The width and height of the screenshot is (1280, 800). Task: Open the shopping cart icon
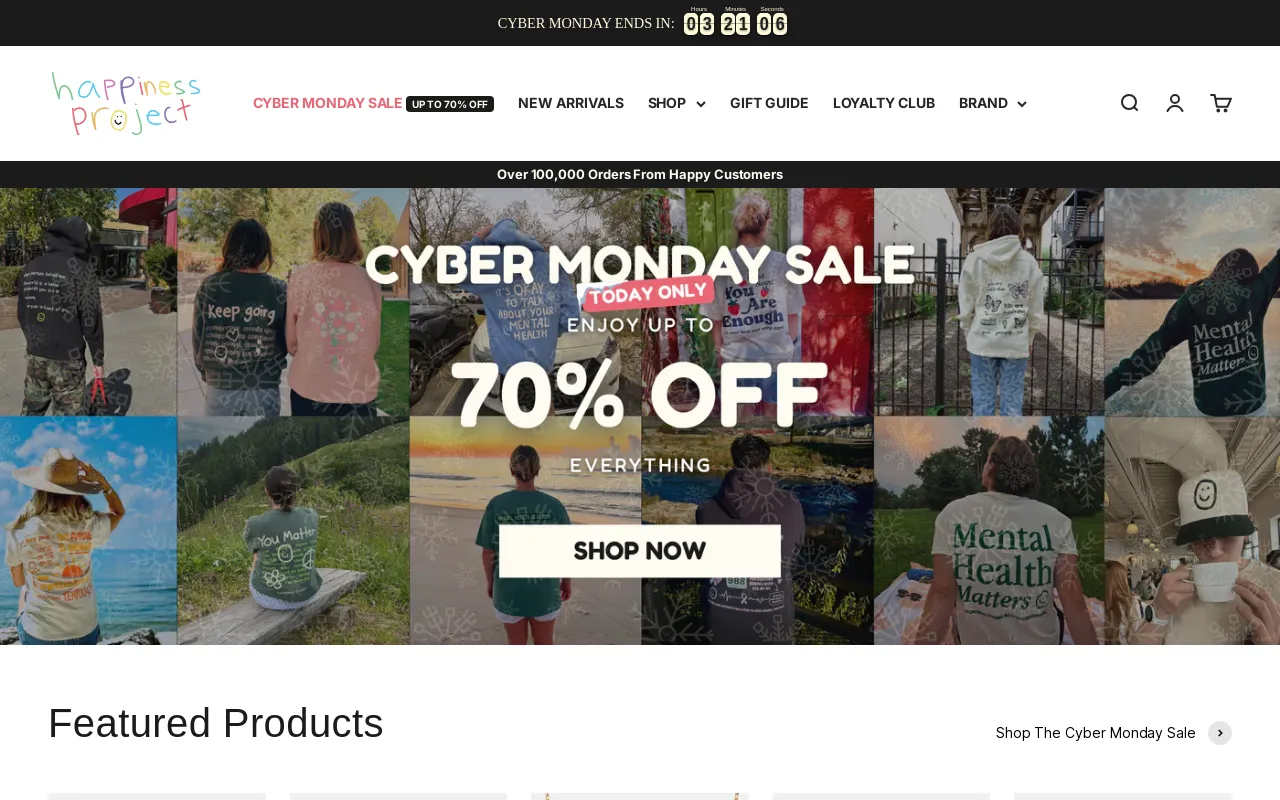(x=1221, y=103)
